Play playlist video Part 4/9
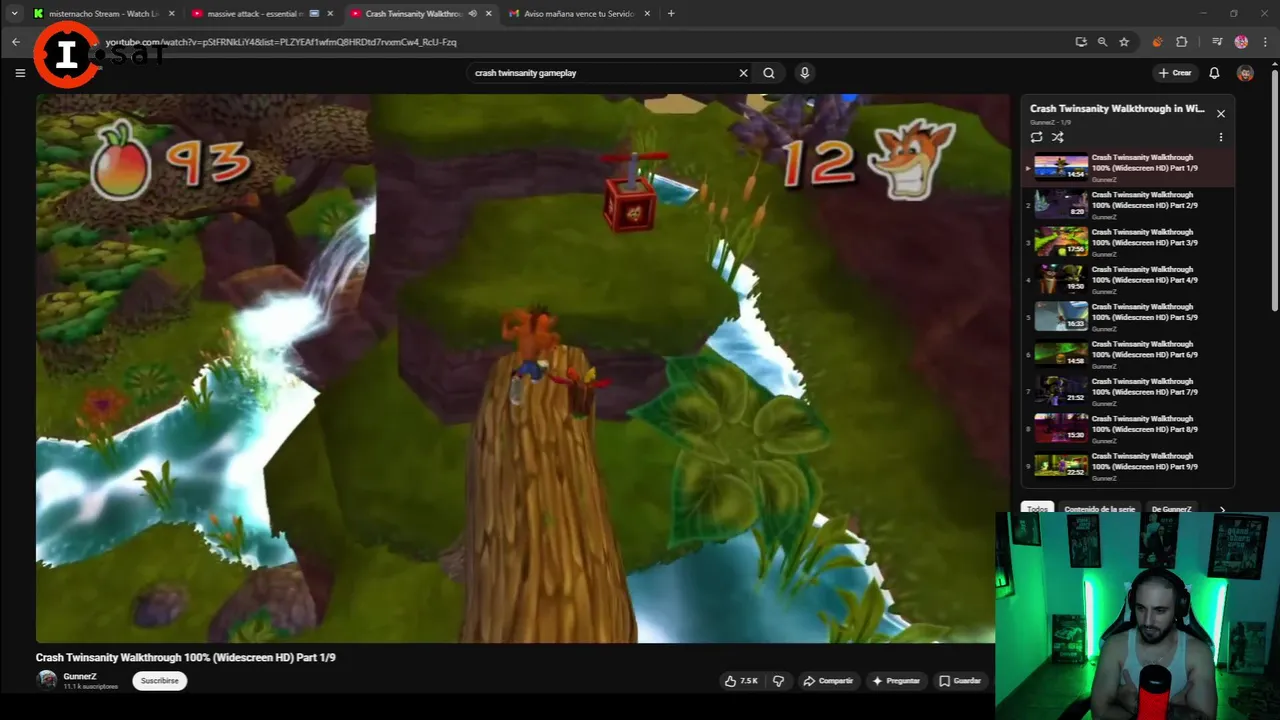The height and width of the screenshot is (720, 1280). (x=1130, y=279)
